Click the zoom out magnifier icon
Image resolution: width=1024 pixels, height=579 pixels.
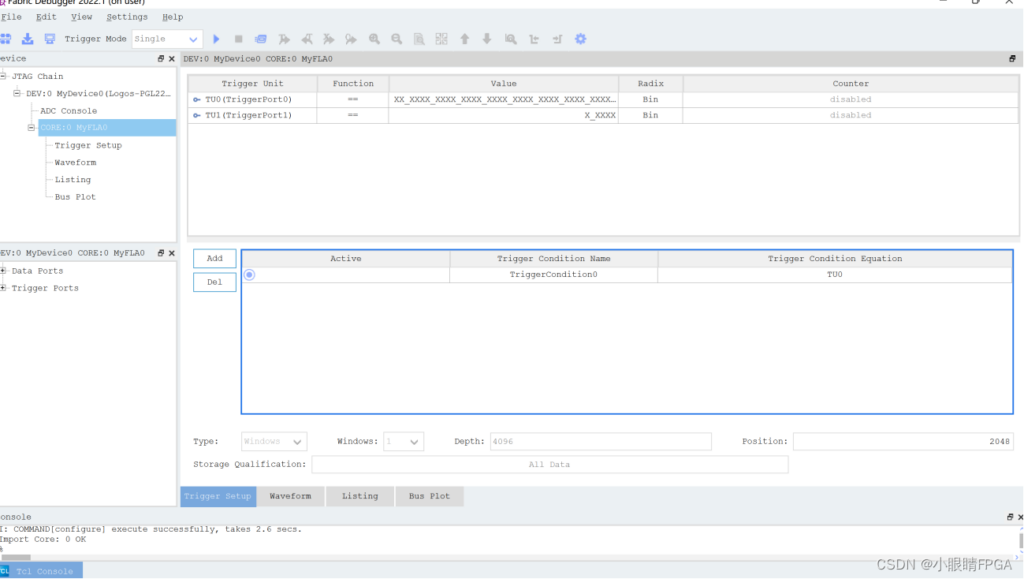pos(397,39)
